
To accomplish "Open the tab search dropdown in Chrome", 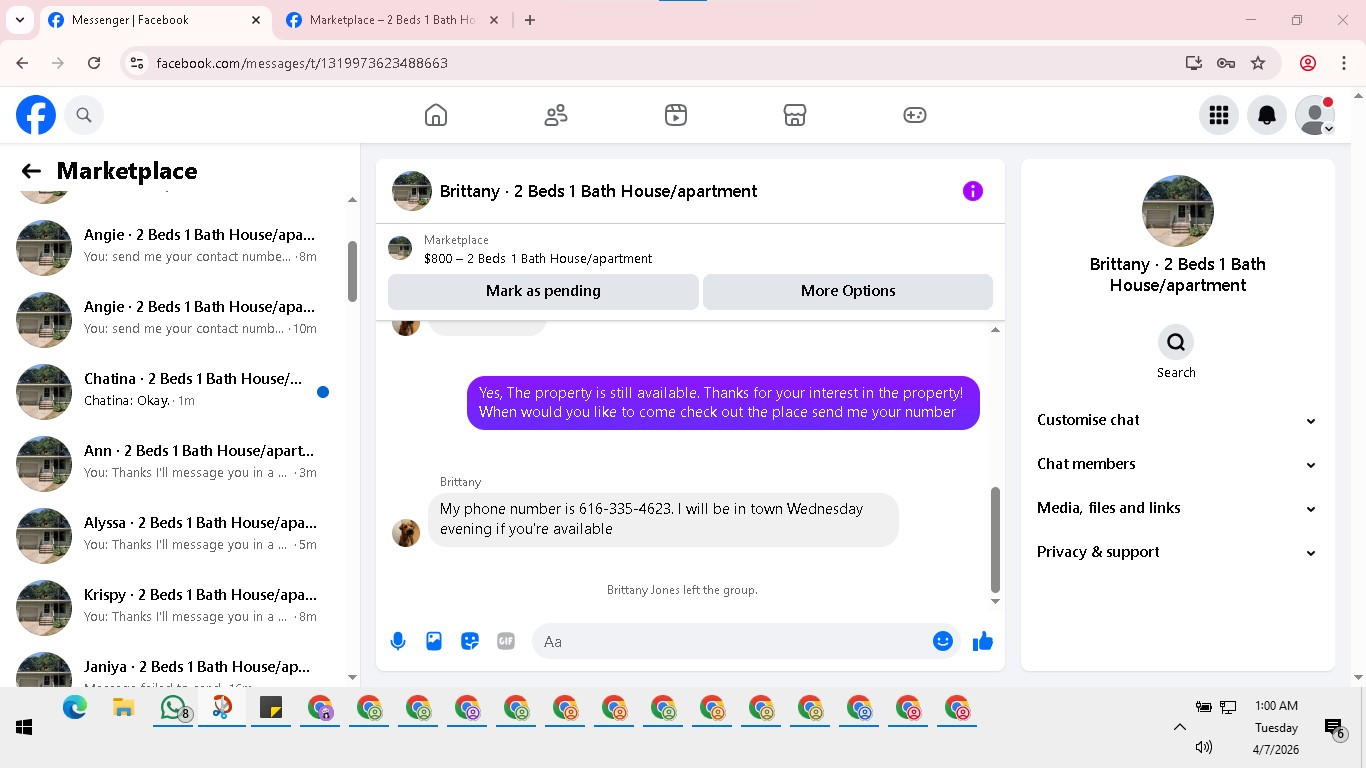I will (19, 20).
